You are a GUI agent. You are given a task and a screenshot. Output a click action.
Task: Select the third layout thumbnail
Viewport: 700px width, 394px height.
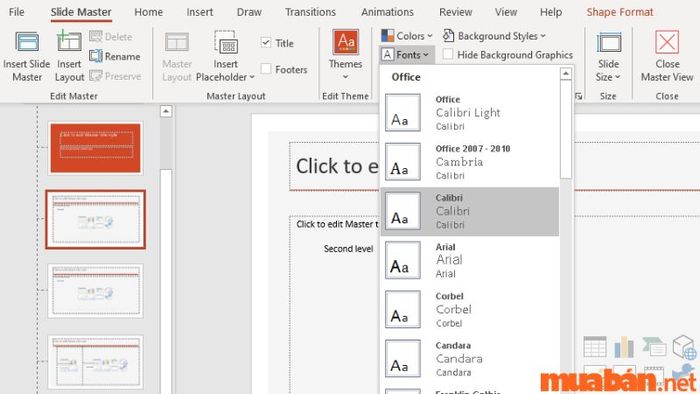coord(96,290)
